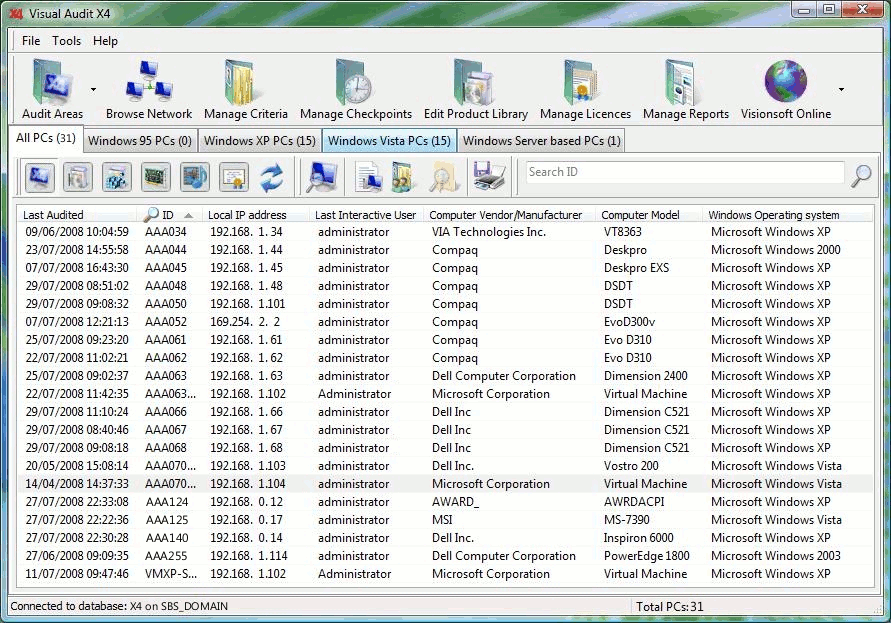Click the date 09/06/2008 10:04:59

(77, 232)
